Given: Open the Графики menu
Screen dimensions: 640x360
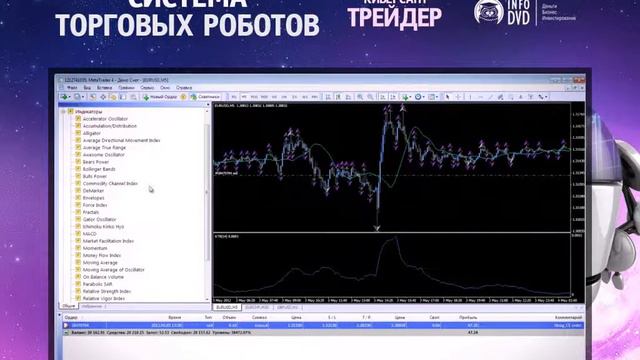Looking at the screenshot, I should coord(126,88).
